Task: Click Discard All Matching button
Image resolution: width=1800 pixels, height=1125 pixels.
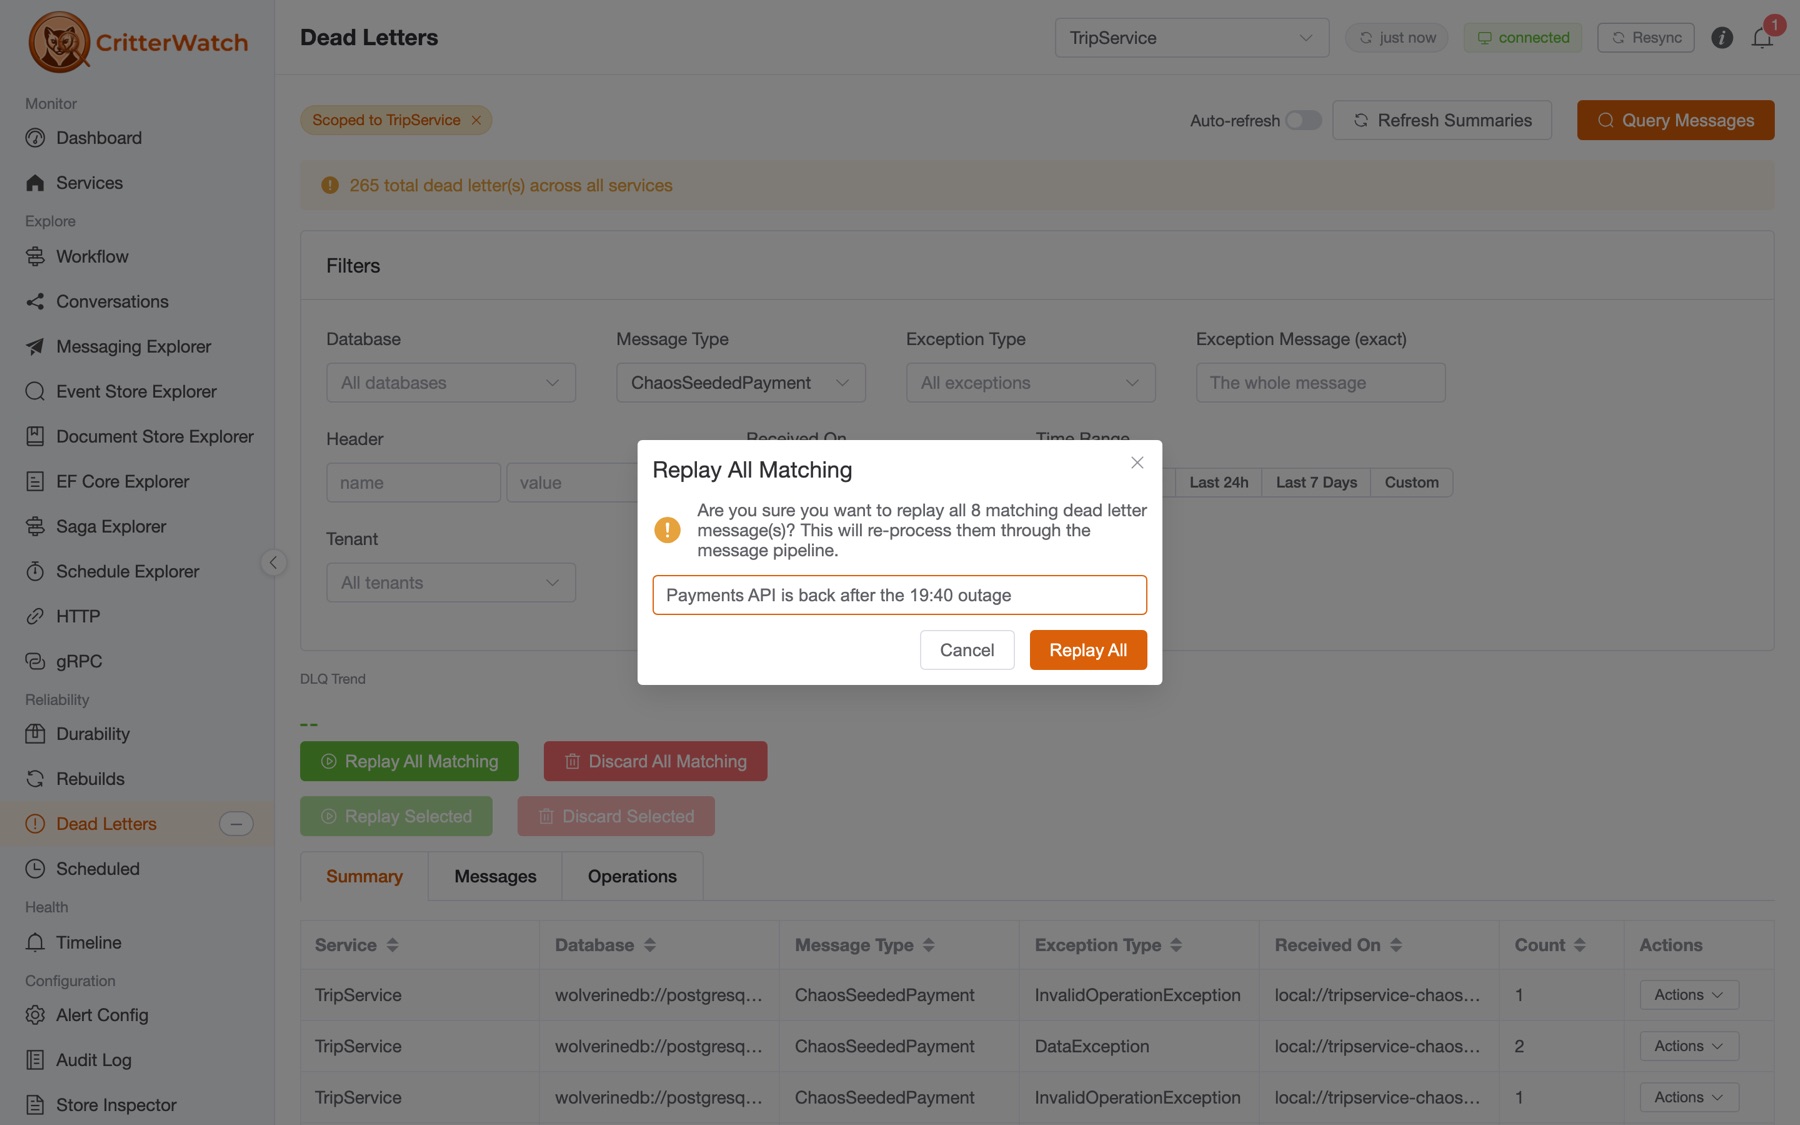Action: coord(656,761)
